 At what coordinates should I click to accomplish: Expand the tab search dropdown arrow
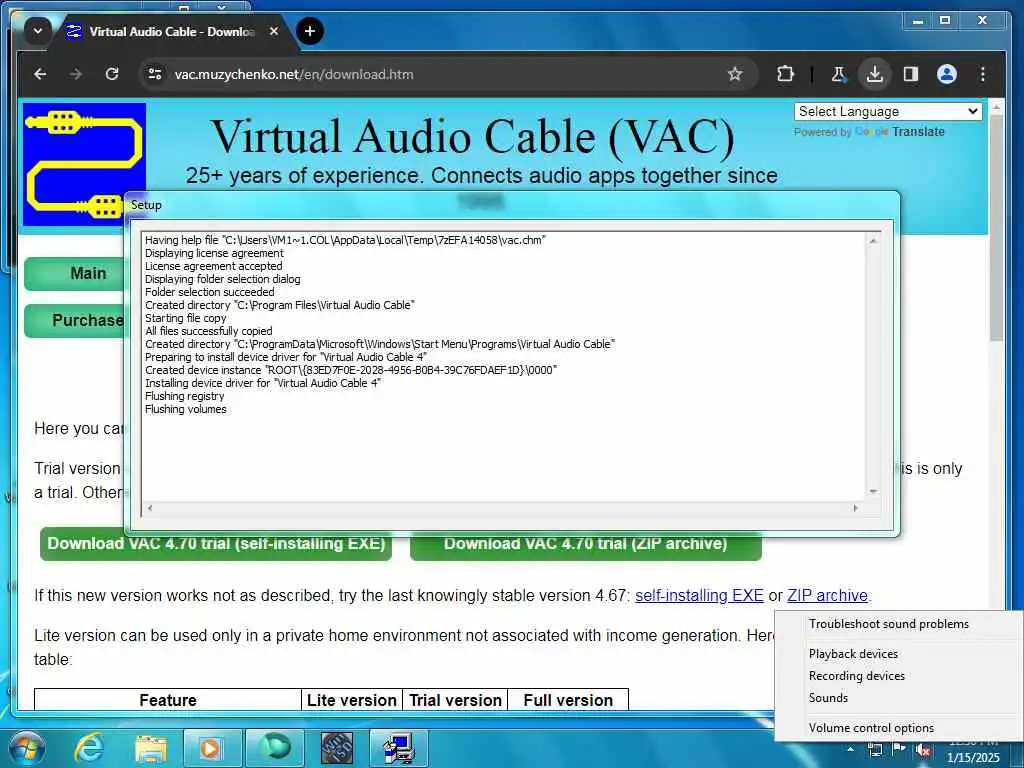click(38, 31)
